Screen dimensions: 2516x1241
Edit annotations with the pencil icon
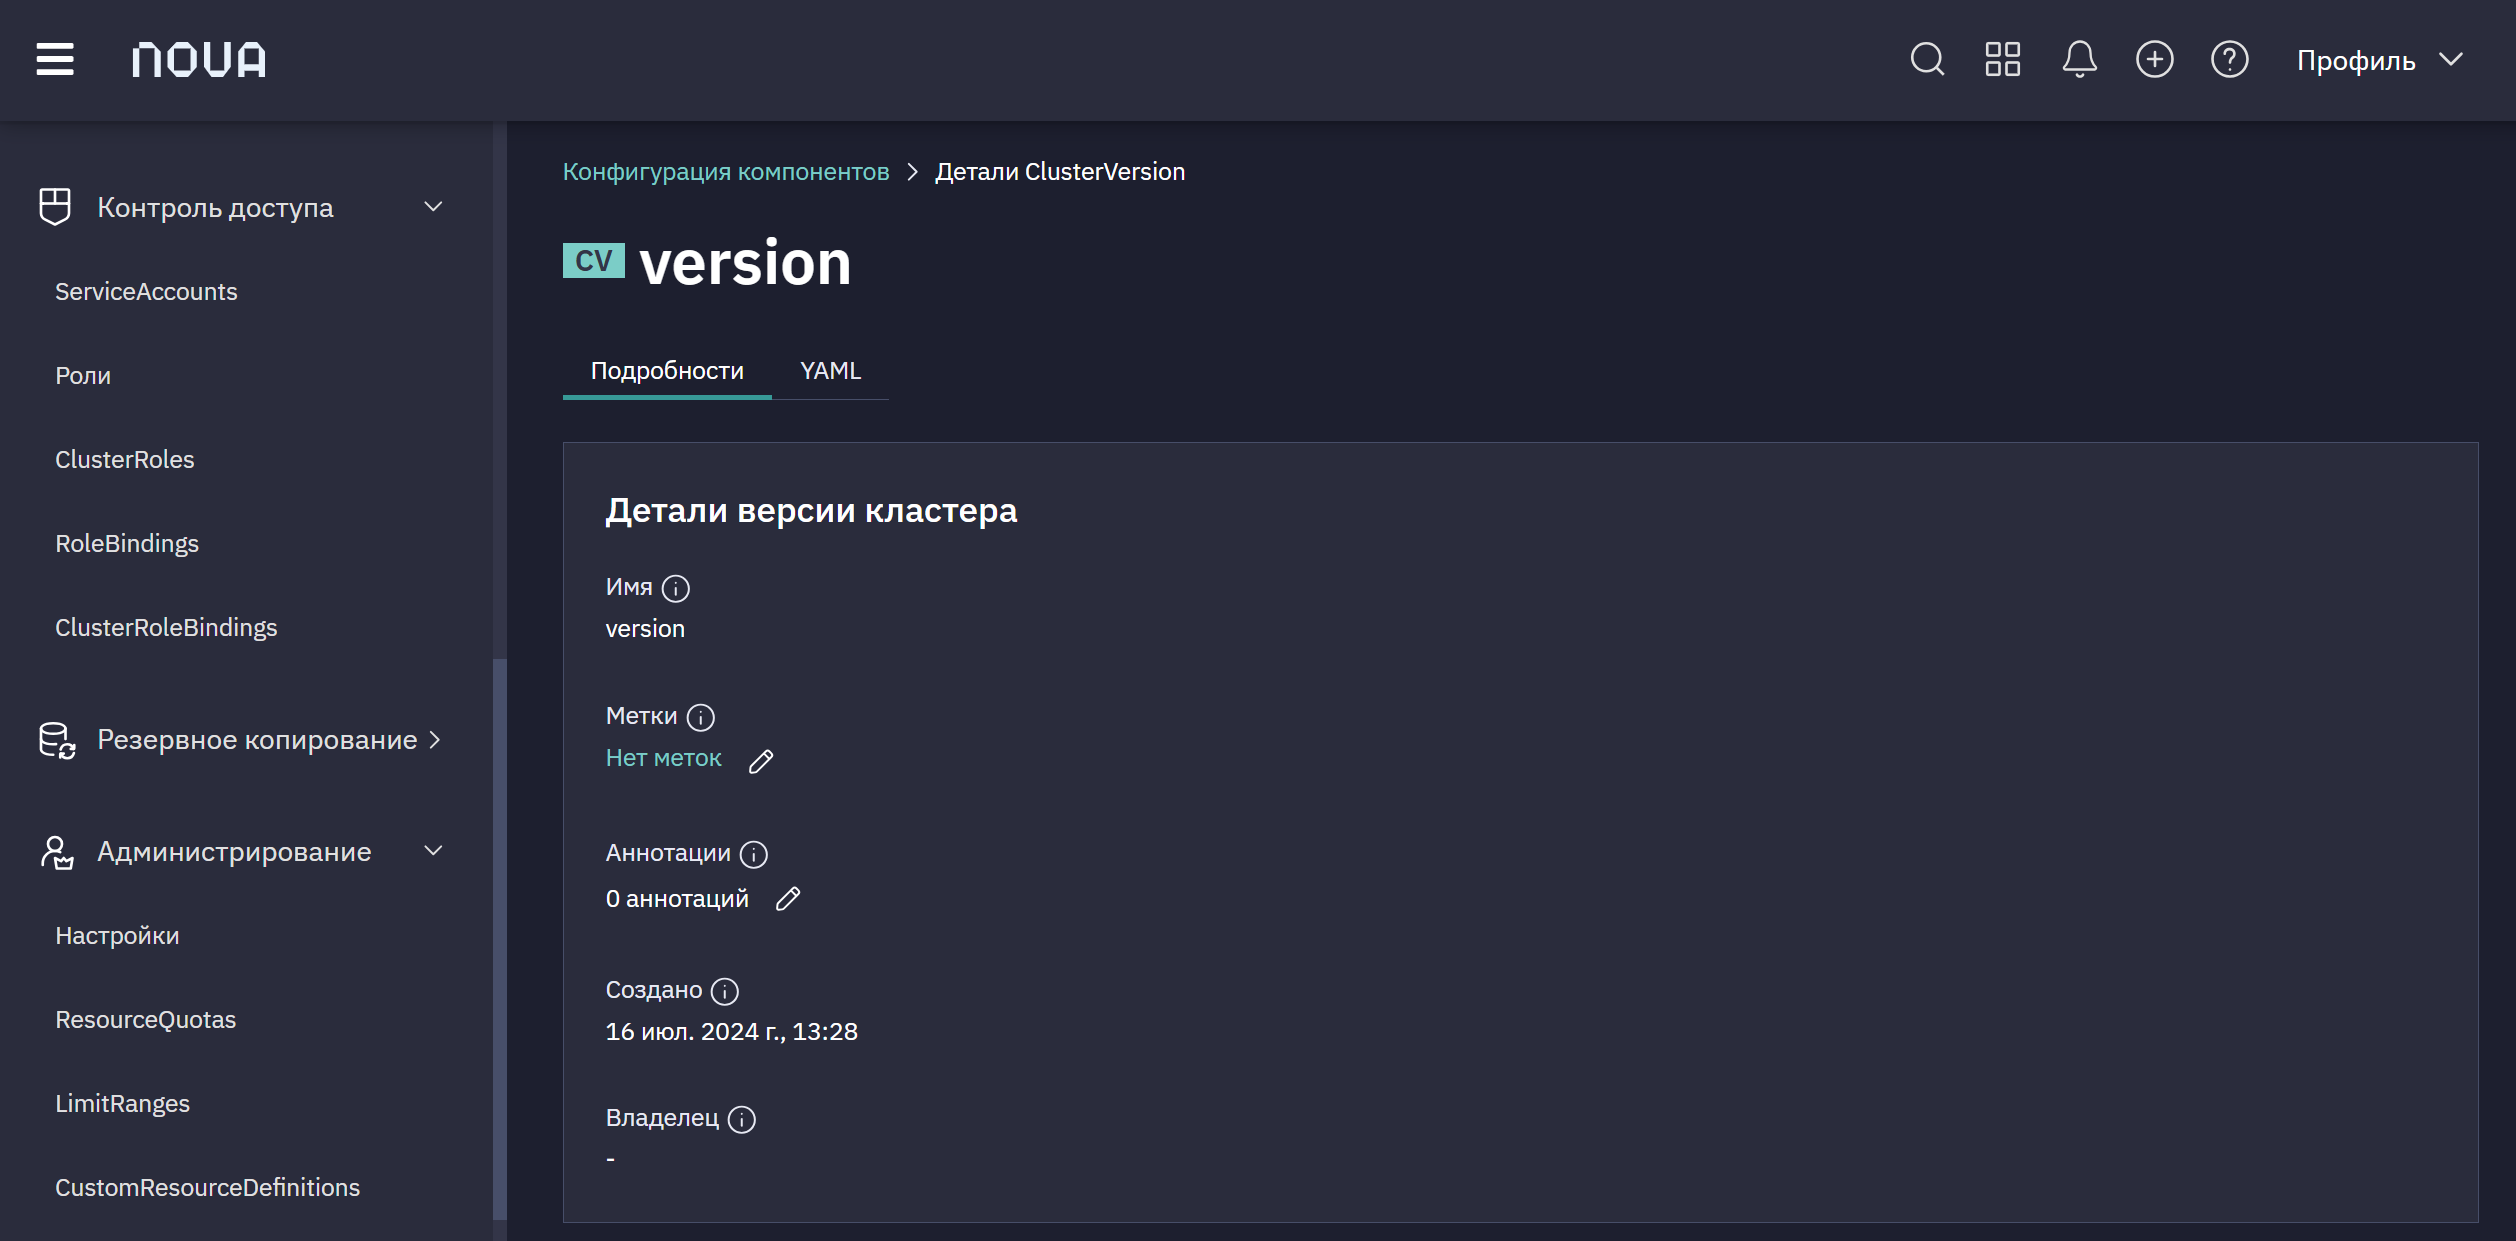788,899
